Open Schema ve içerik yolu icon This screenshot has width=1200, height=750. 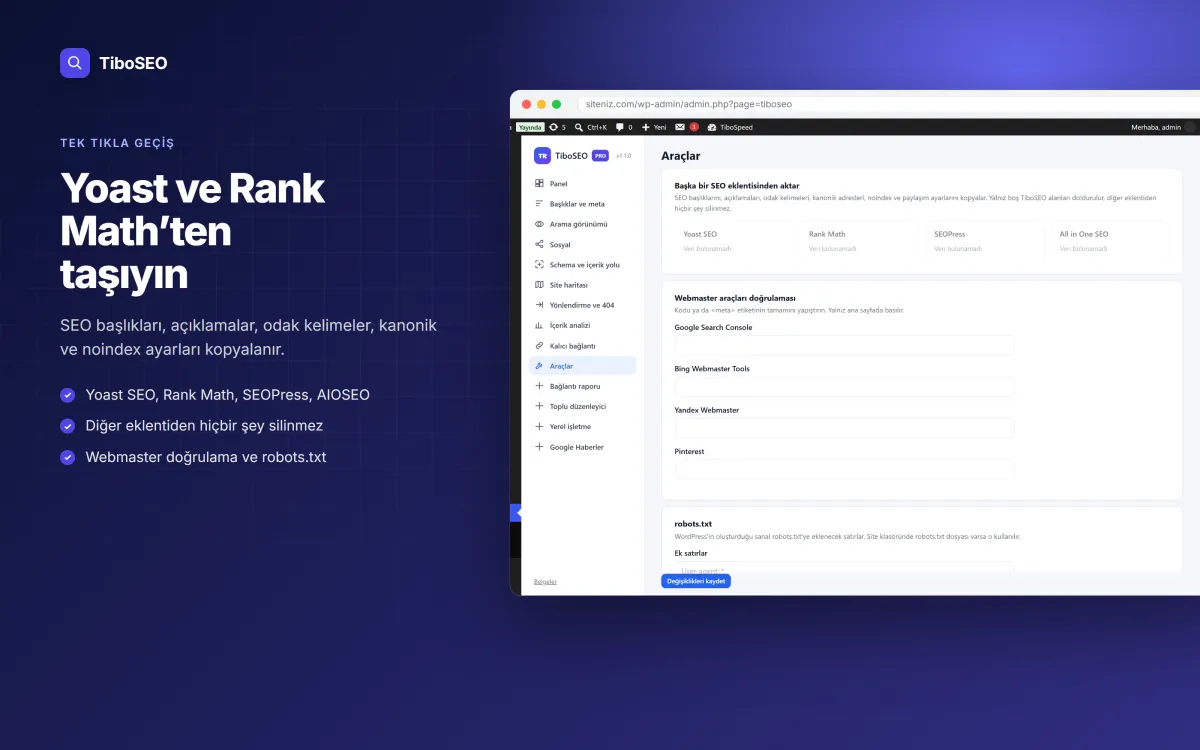[x=539, y=265]
